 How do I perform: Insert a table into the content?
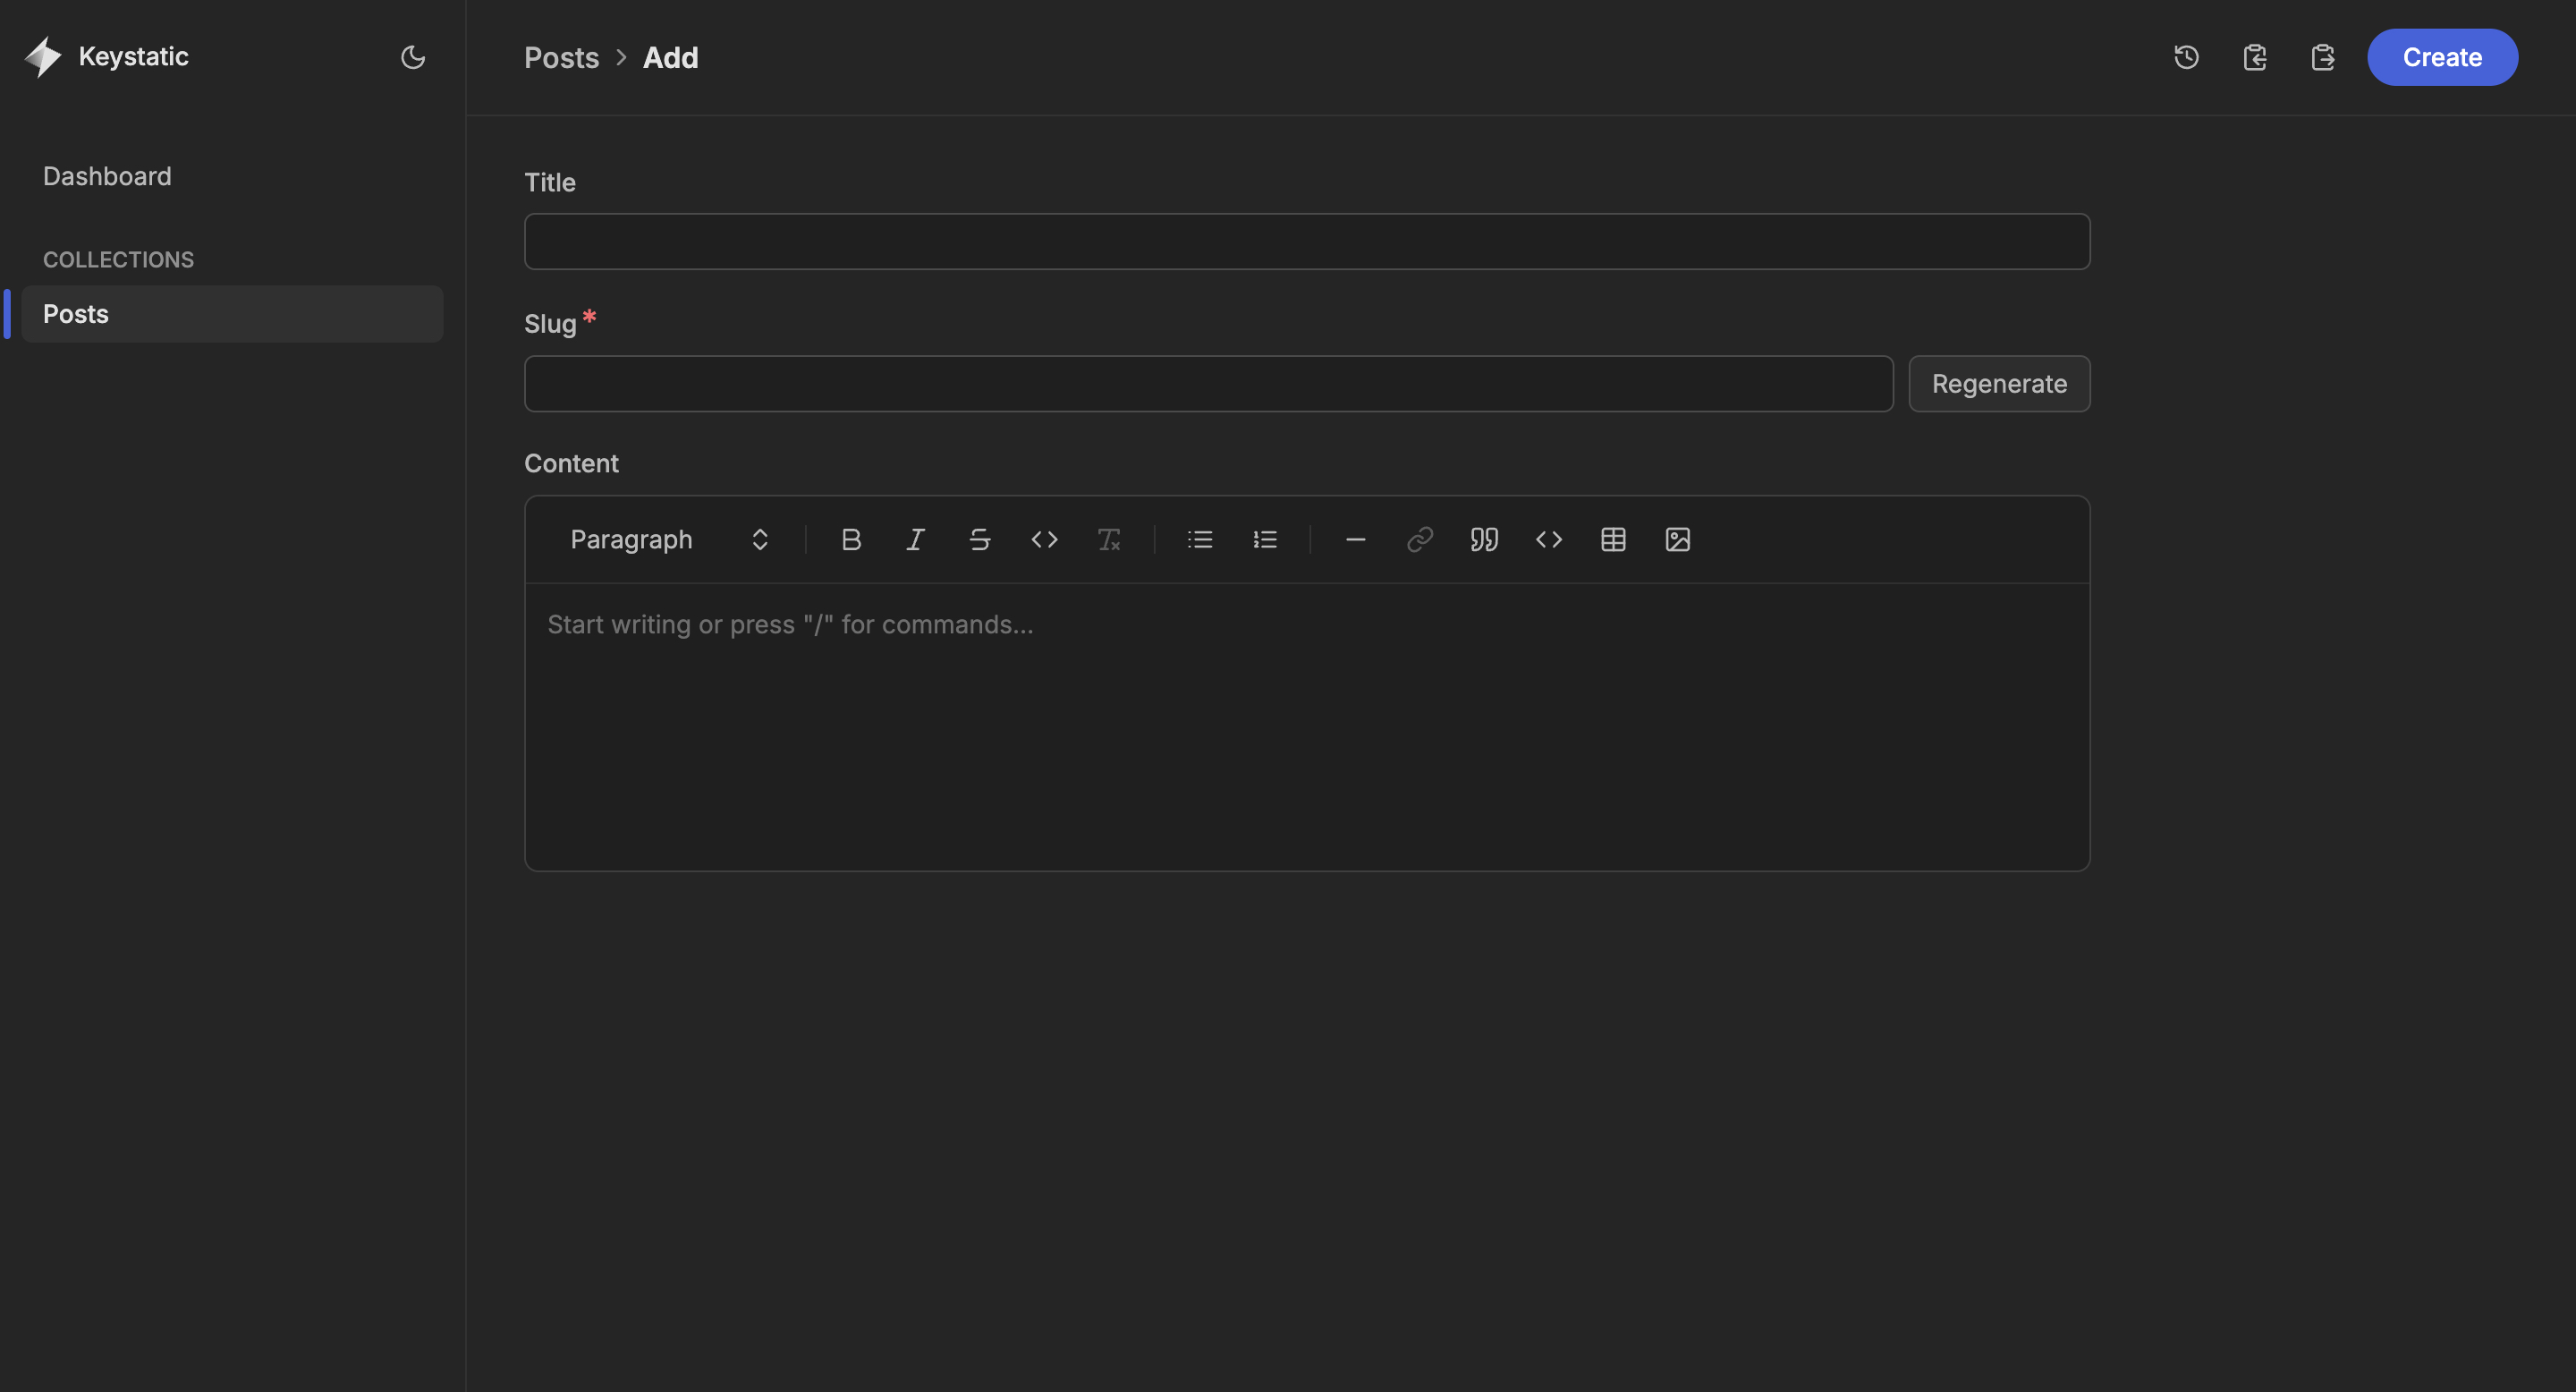point(1612,539)
